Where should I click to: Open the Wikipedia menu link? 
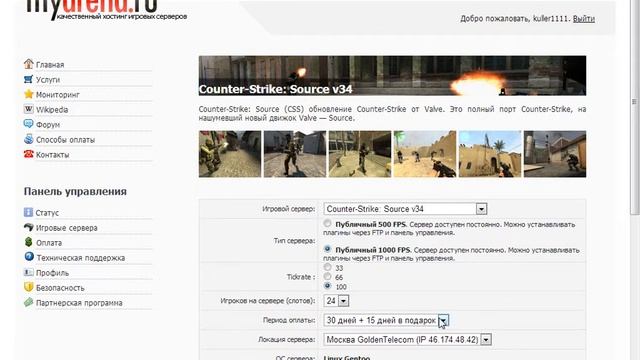pyautogui.click(x=52, y=110)
